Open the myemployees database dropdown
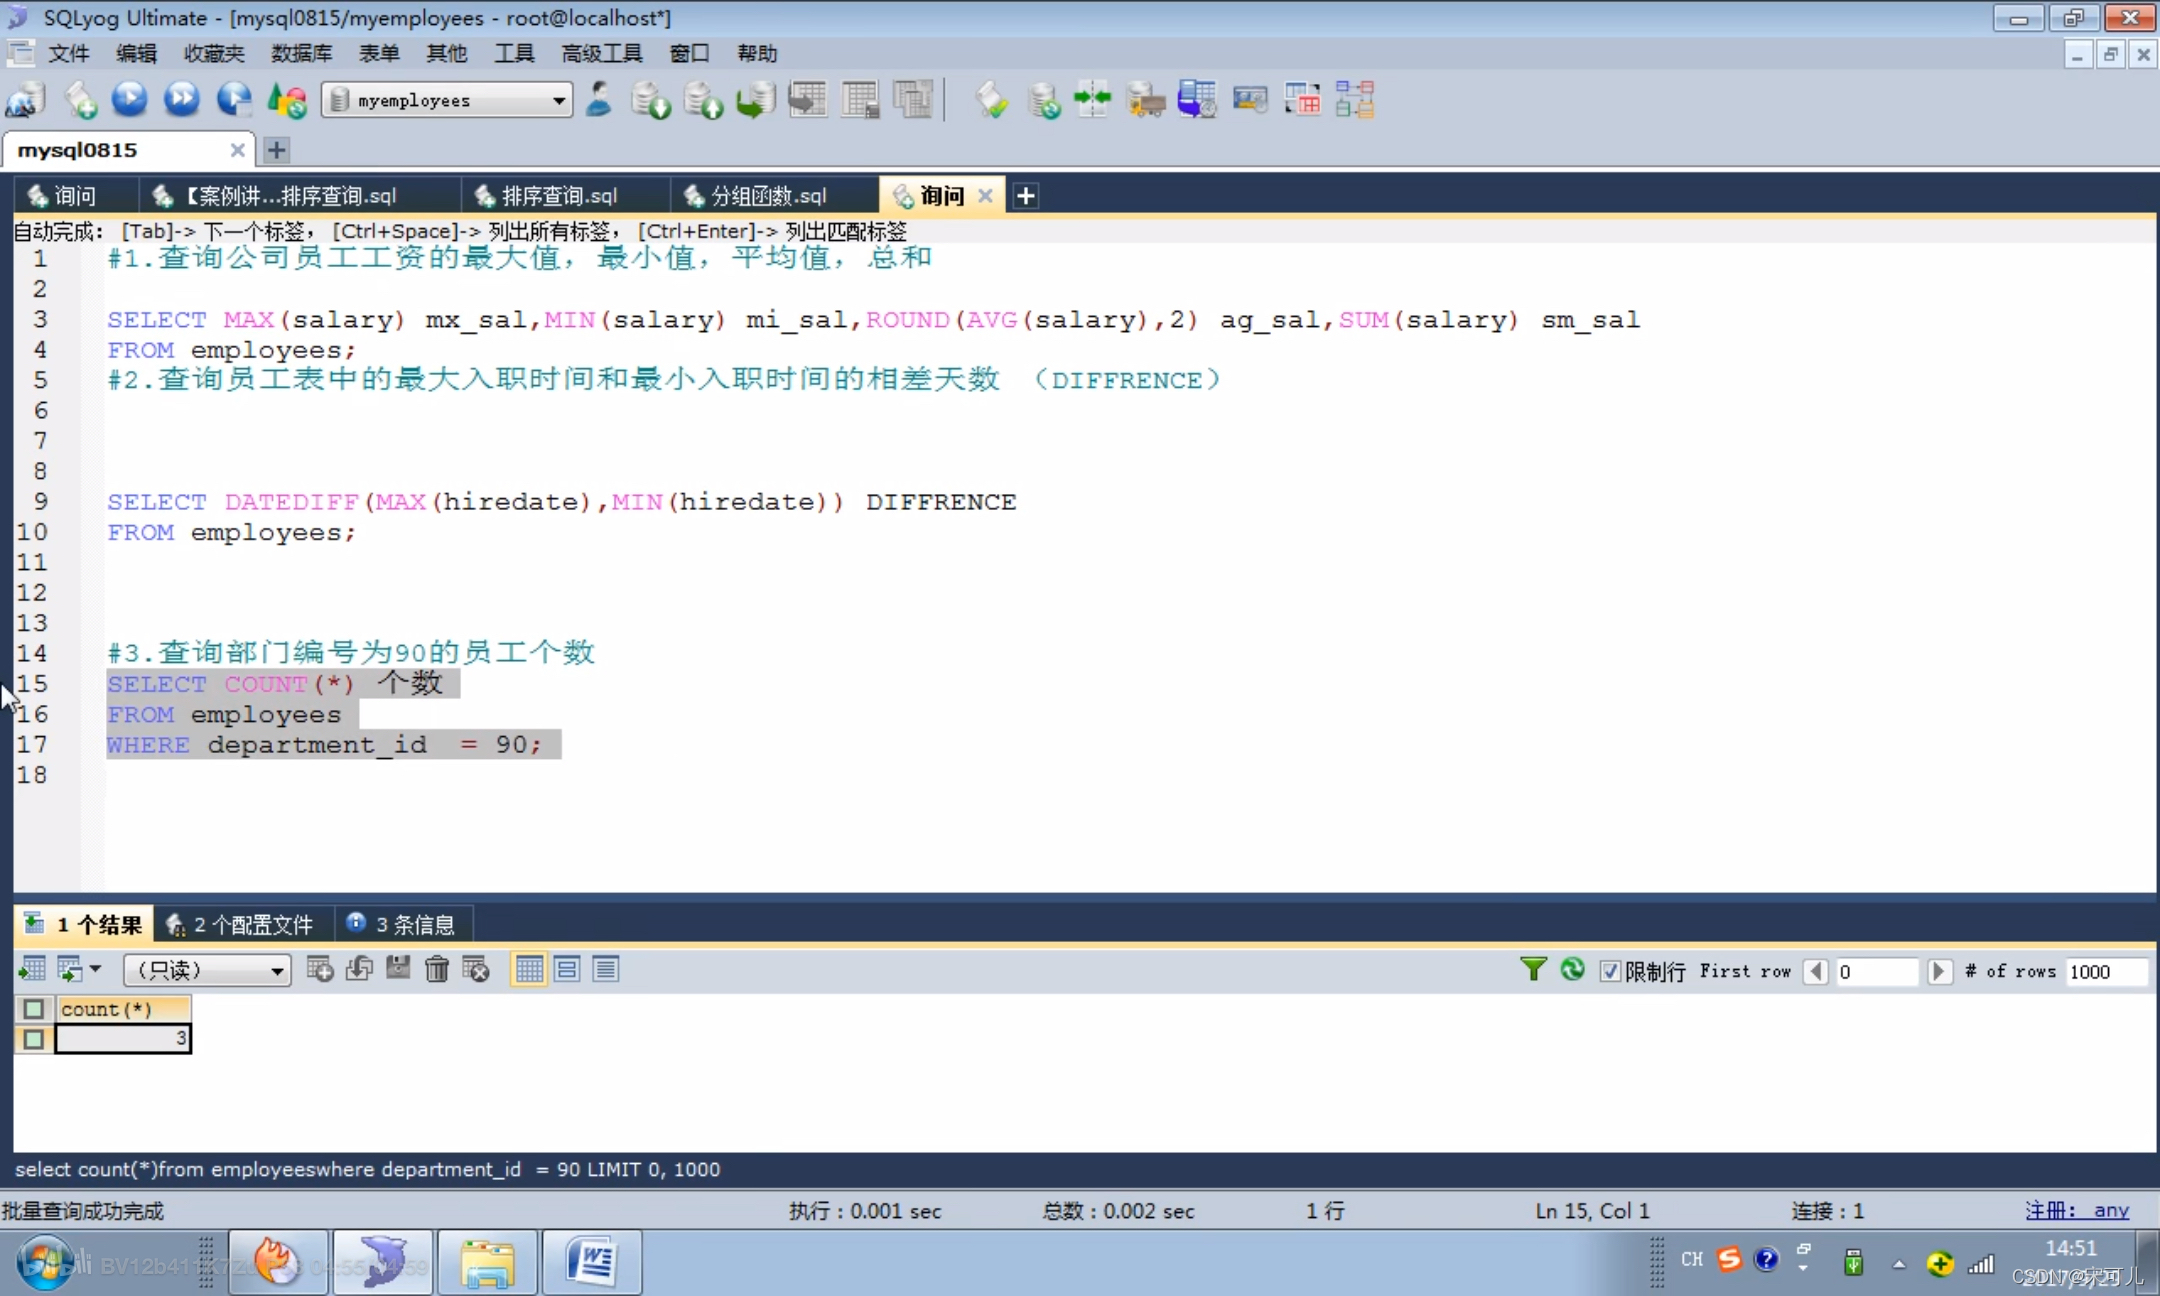Screen dimensions: 2160x1296 tap(447, 100)
